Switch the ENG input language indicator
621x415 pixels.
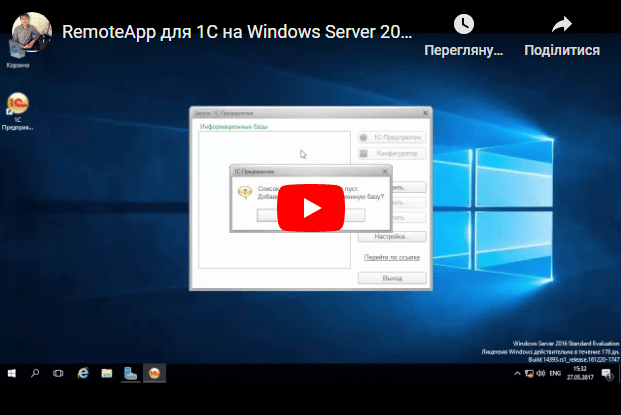point(555,373)
